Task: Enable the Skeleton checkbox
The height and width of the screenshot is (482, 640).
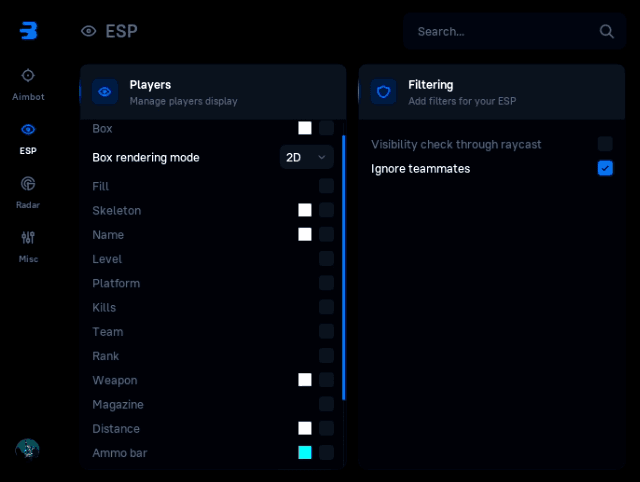Action: click(327, 210)
